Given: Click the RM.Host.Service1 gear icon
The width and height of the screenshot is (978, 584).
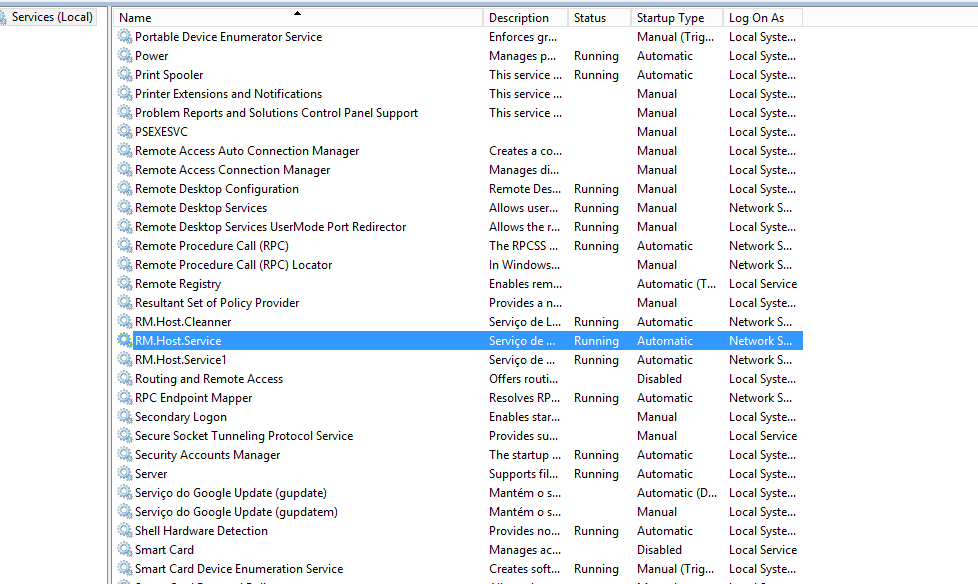Looking at the screenshot, I should click(125, 359).
